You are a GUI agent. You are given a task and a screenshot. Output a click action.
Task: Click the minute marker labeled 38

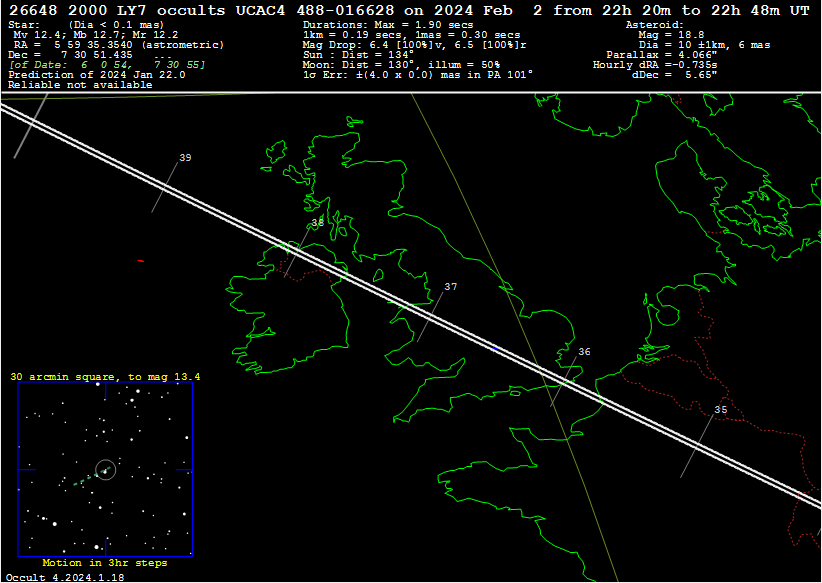coord(317,223)
